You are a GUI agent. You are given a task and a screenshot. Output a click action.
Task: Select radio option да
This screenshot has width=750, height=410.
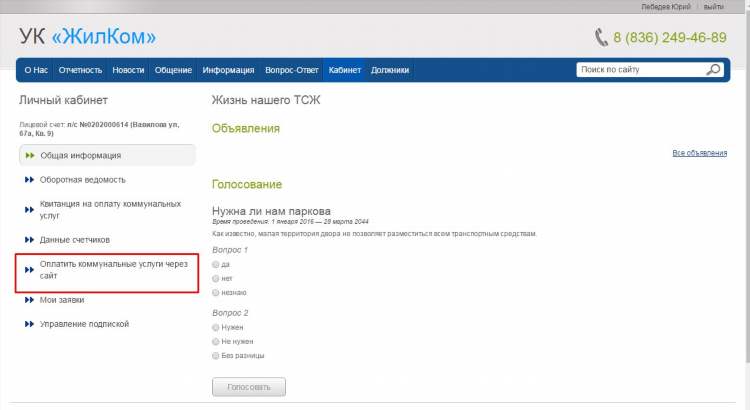(x=216, y=264)
